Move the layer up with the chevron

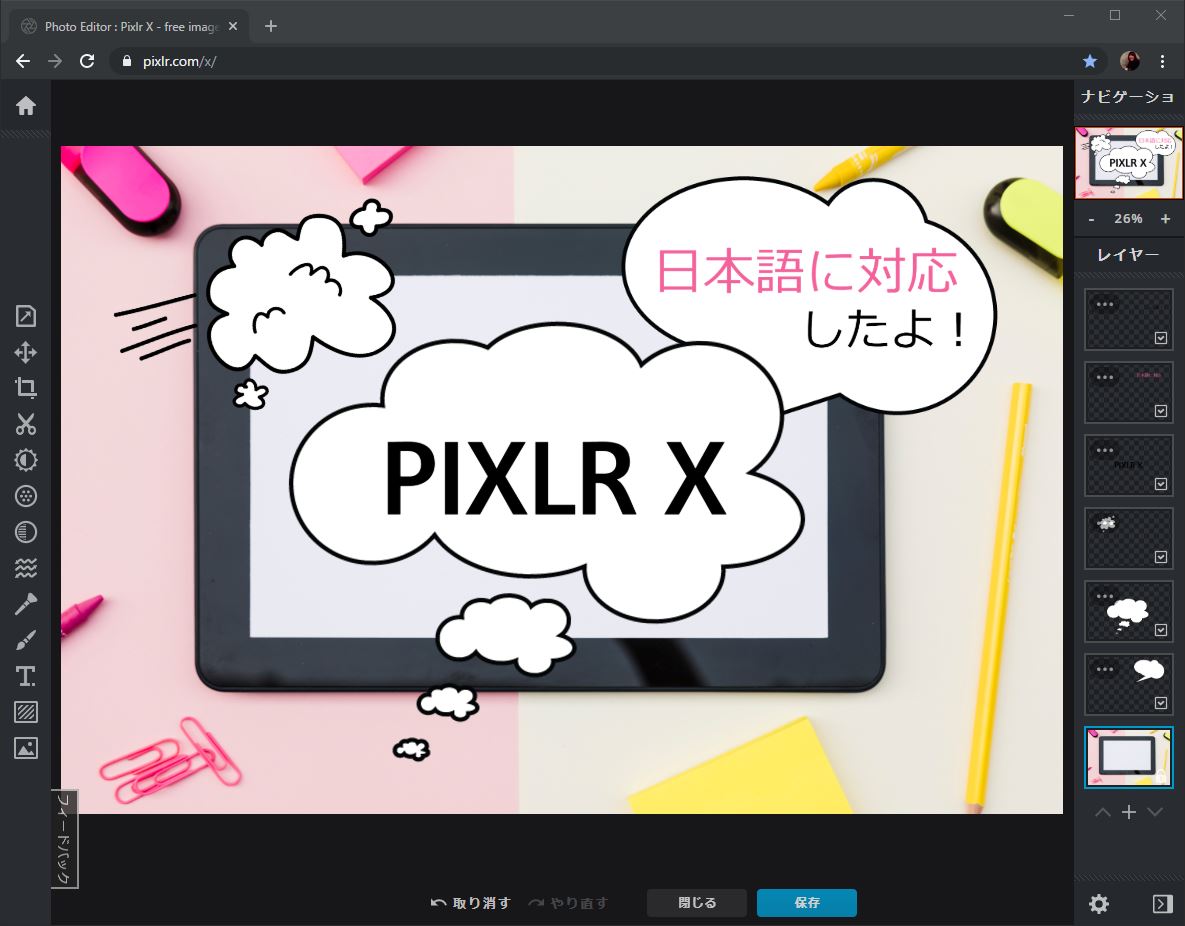point(1103,813)
